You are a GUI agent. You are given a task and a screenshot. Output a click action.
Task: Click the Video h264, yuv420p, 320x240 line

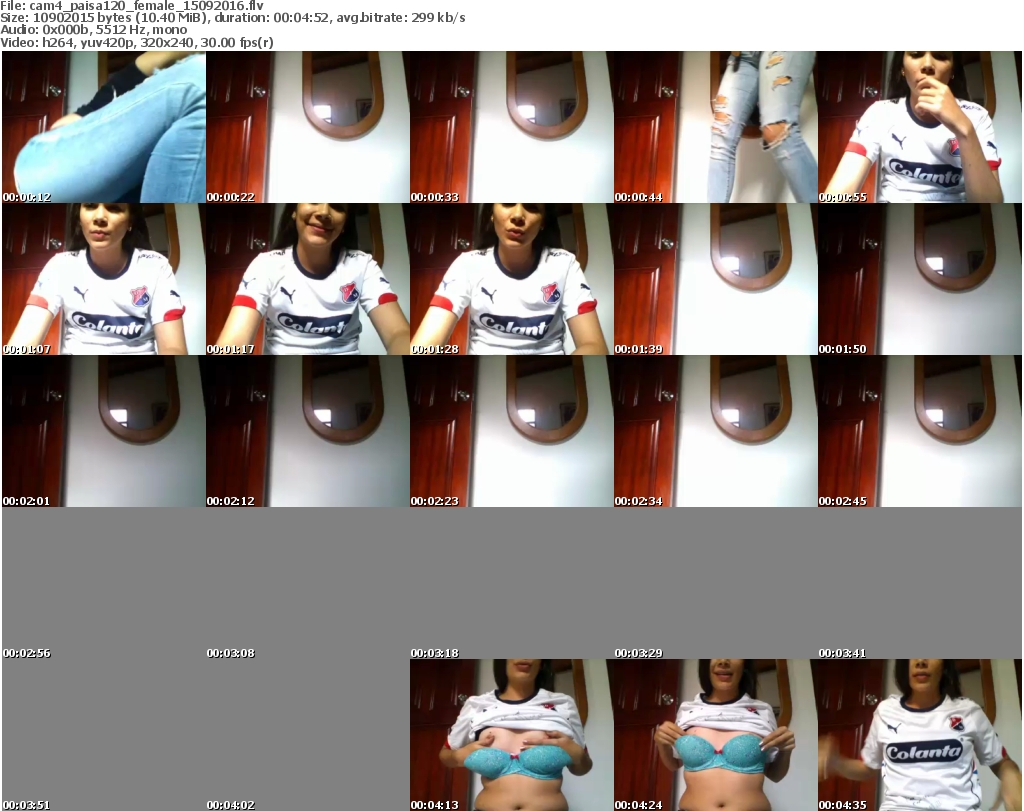pos(137,42)
